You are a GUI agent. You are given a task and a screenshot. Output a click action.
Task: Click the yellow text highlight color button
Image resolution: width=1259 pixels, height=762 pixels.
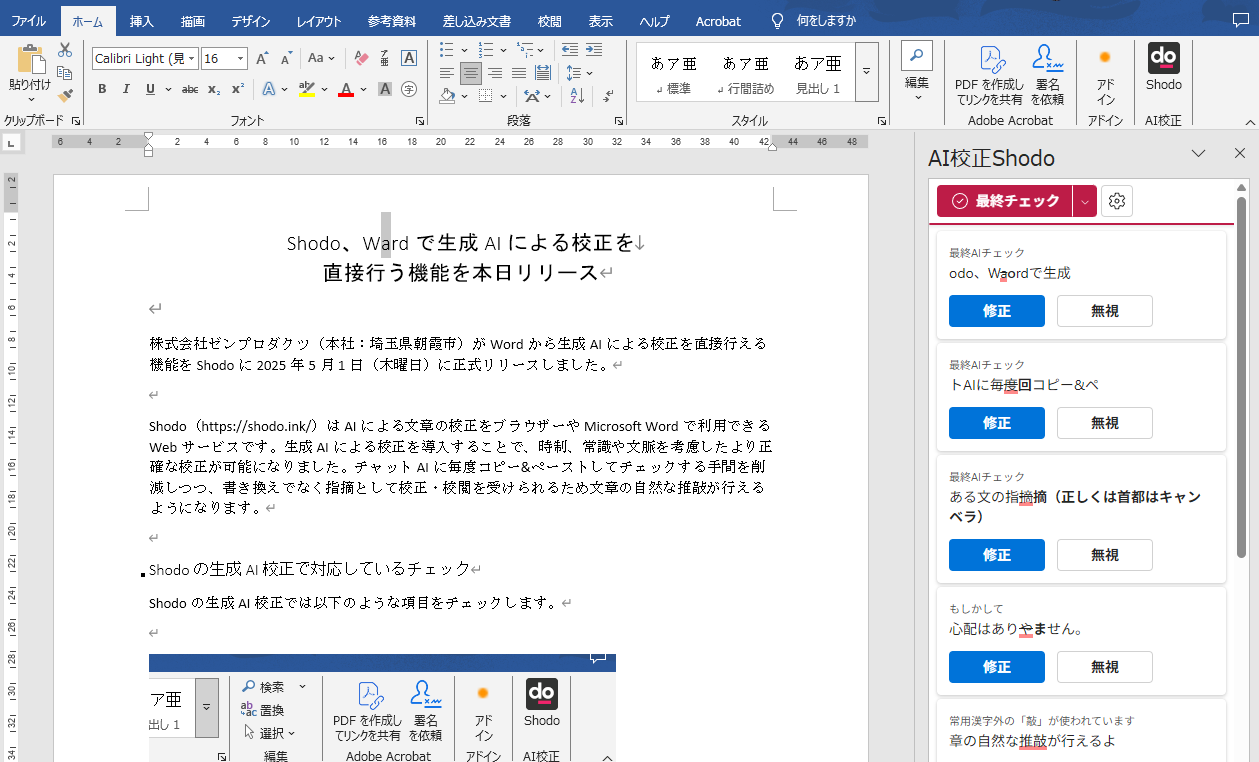coord(307,89)
